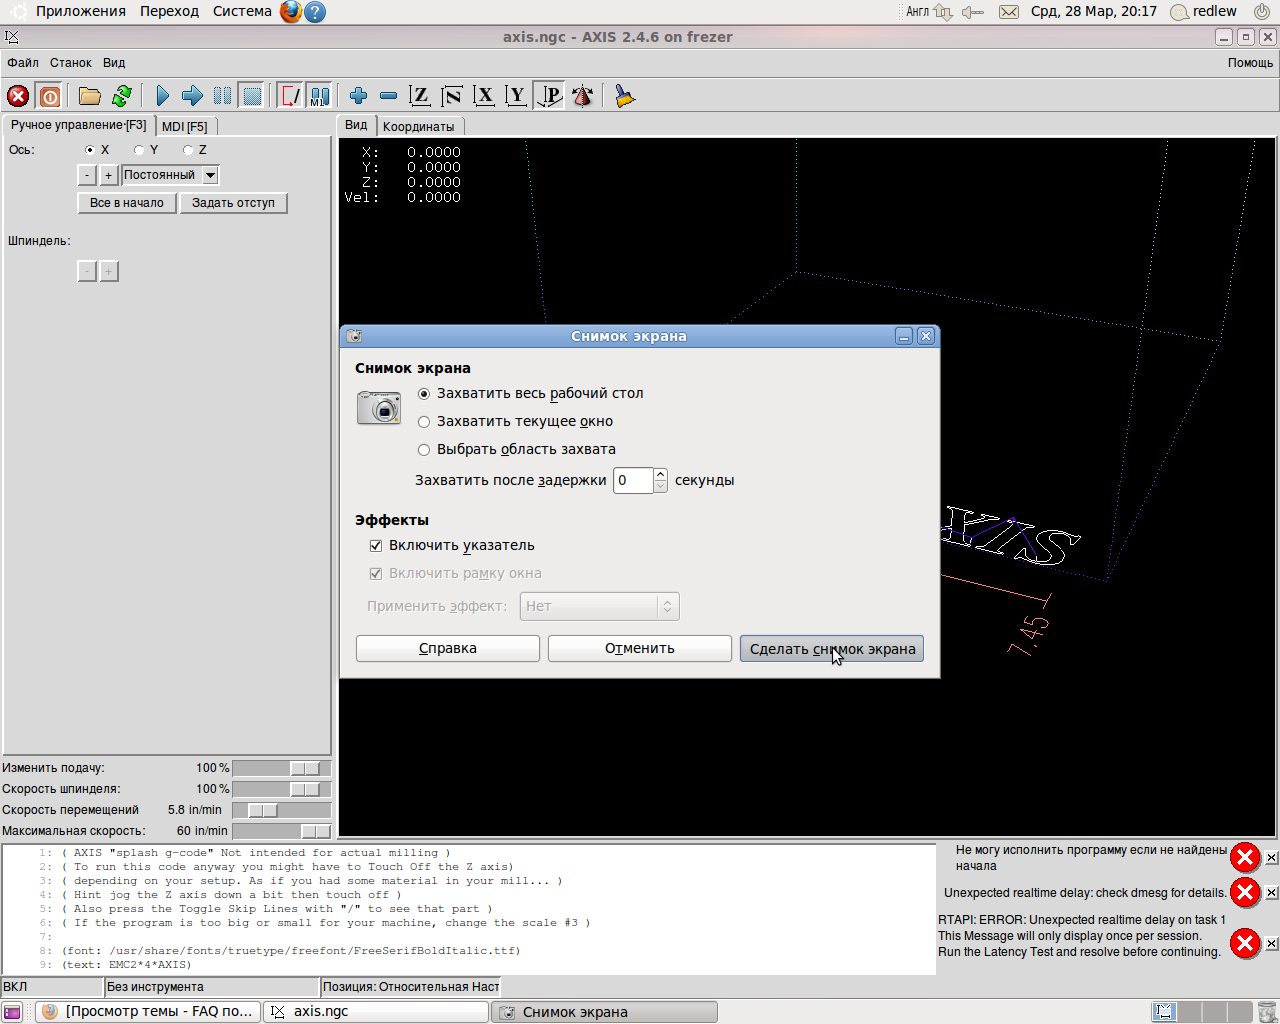Switch to the X side view
1280x1024 pixels.
484,96
